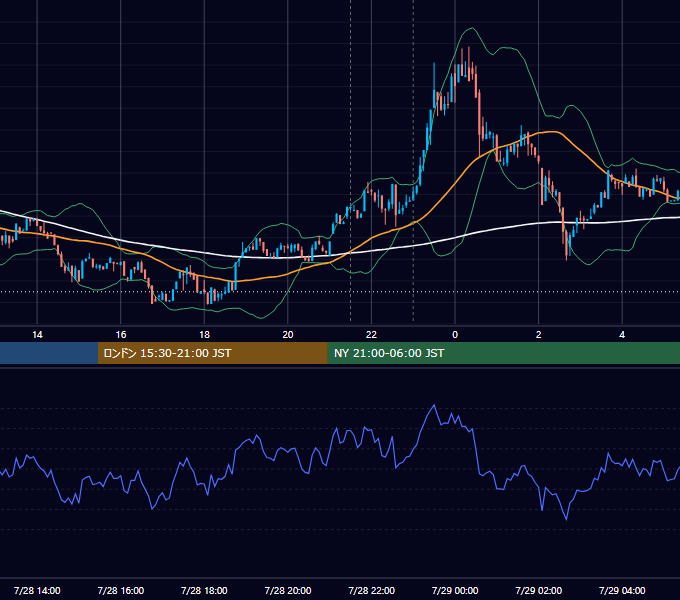Click the NY 21:00-06:00 JST session bar
The height and width of the screenshot is (600, 680).
[503, 353]
